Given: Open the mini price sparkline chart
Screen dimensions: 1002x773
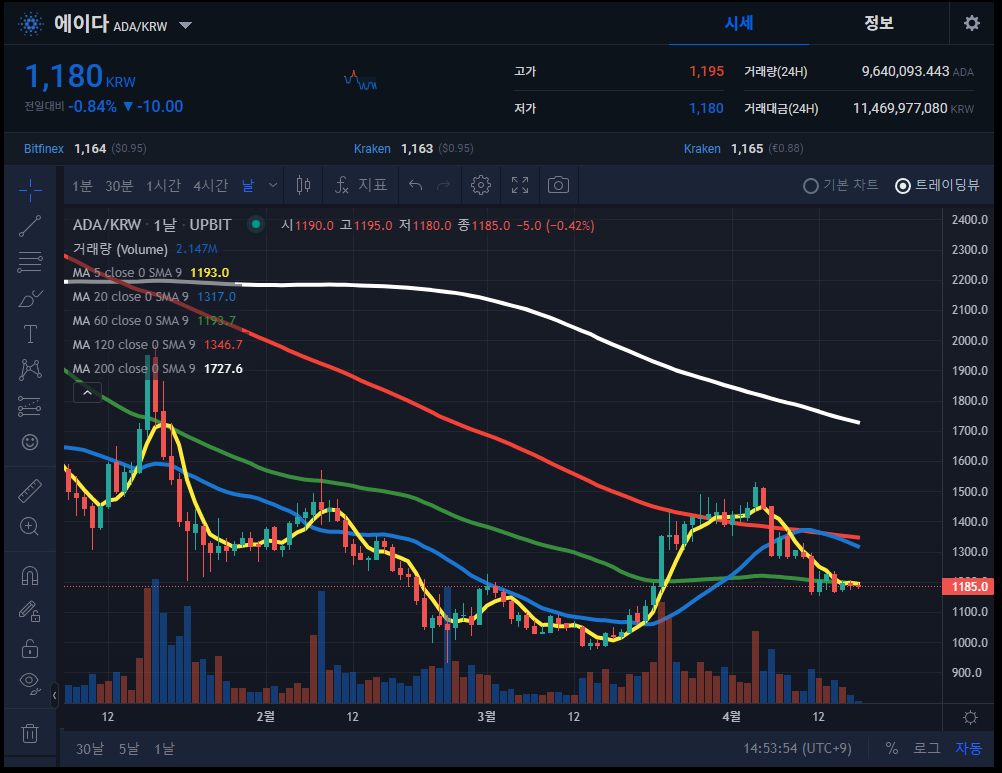Looking at the screenshot, I should pyautogui.click(x=360, y=80).
